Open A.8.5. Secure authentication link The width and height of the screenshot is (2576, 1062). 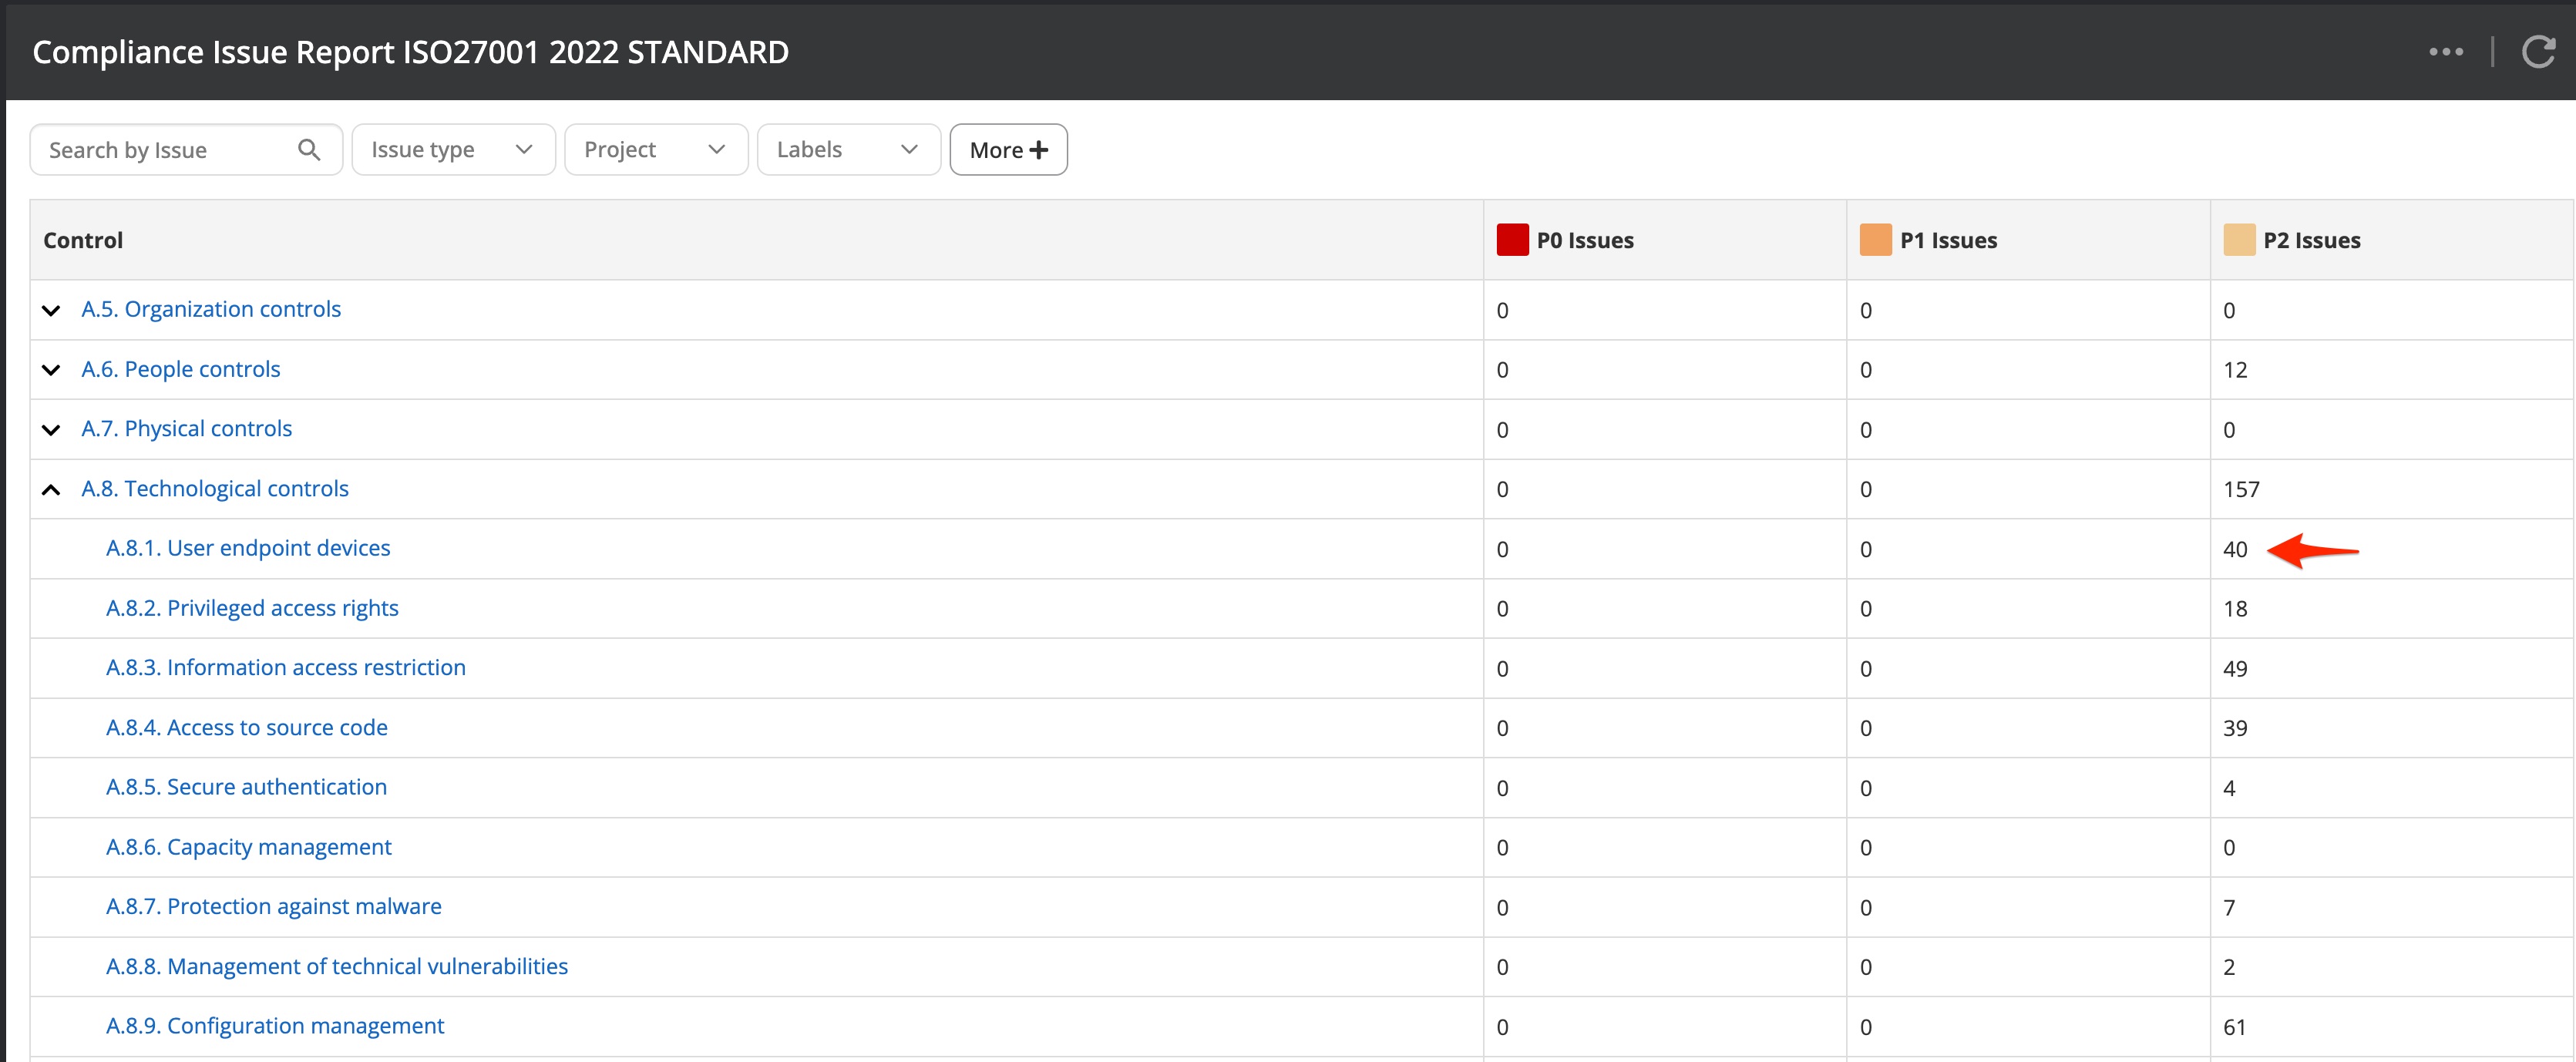pos(246,787)
